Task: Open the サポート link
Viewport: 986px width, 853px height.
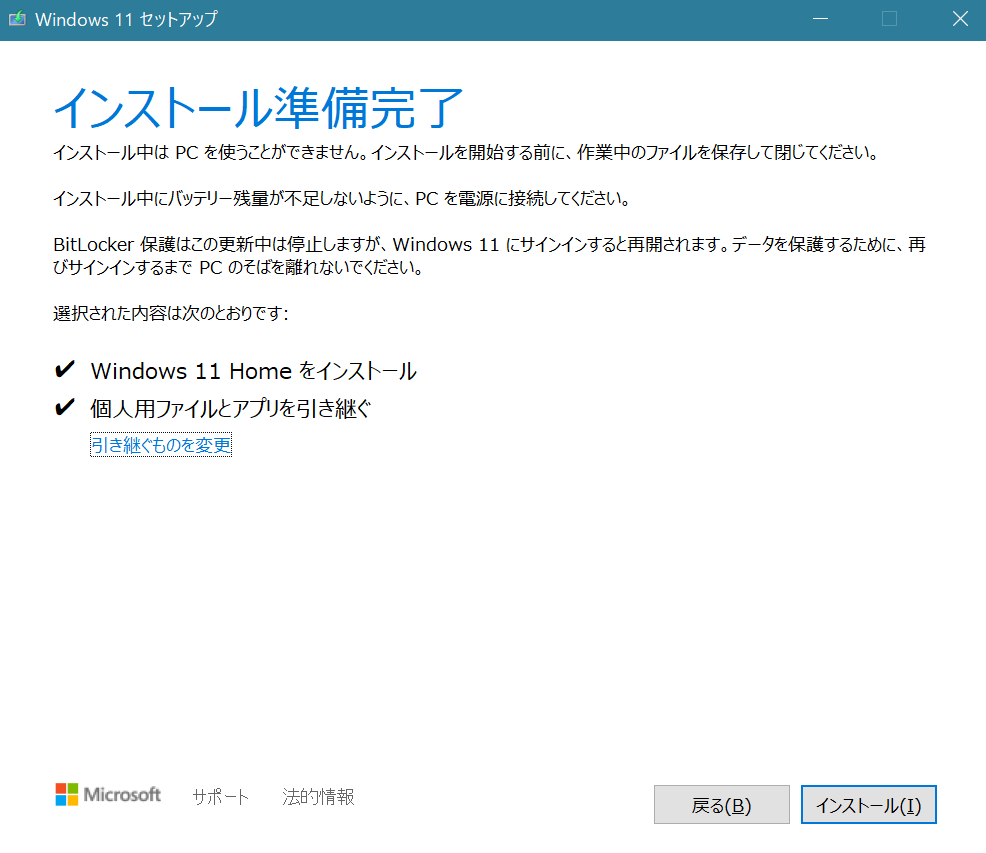Action: click(x=221, y=796)
